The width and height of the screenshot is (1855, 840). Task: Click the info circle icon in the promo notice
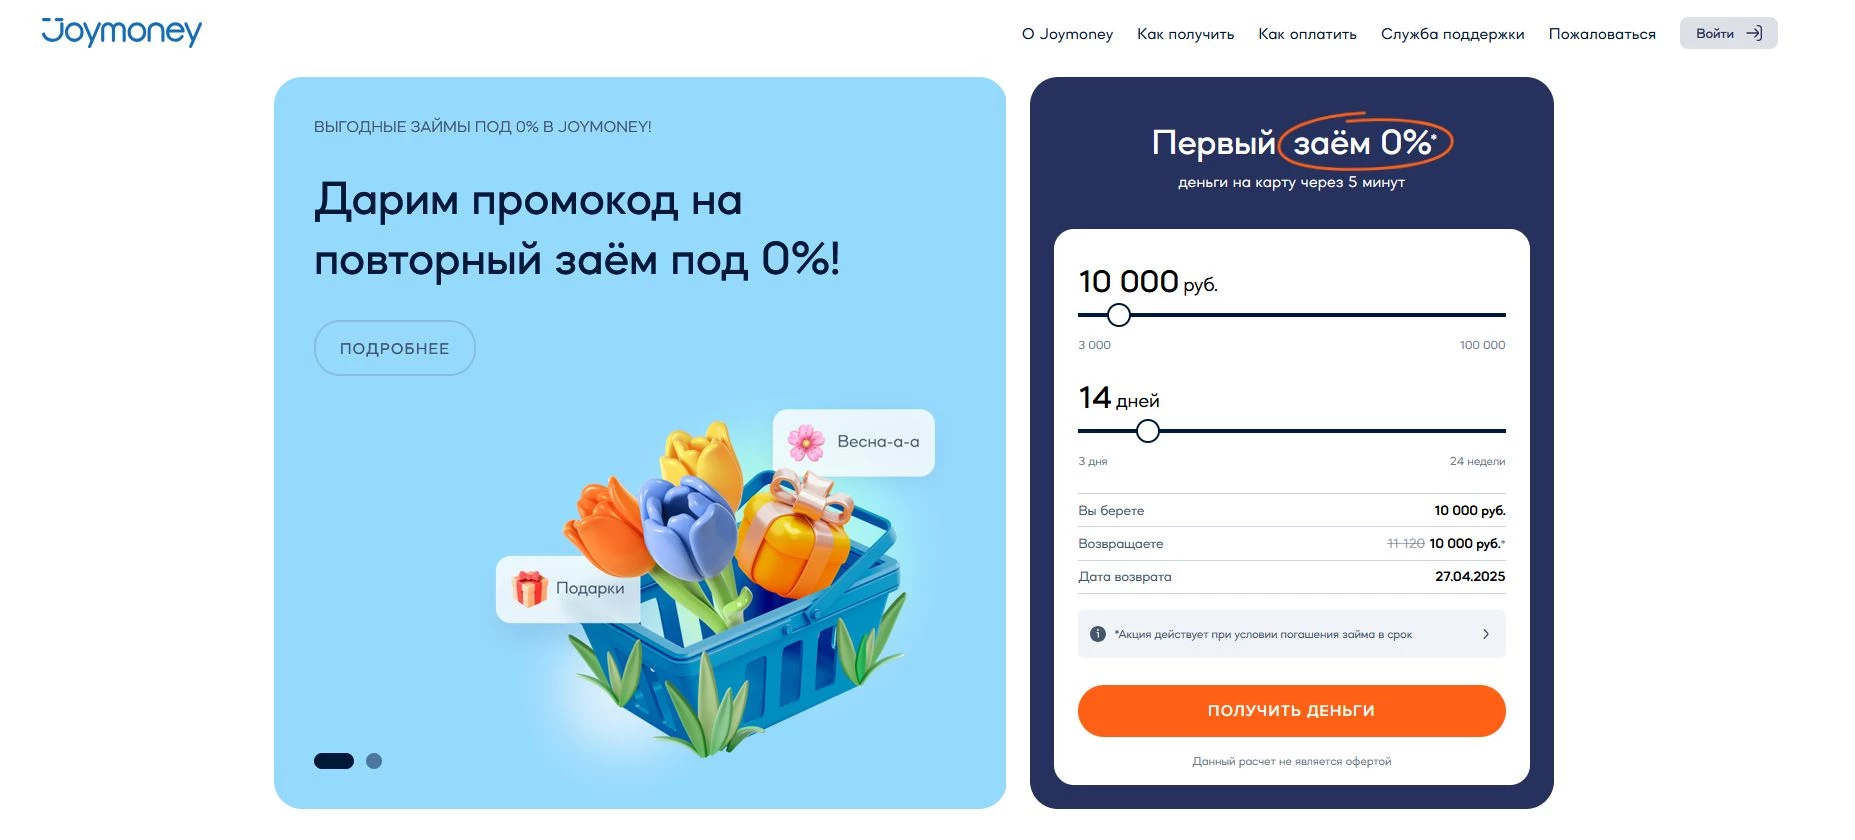1097,634
